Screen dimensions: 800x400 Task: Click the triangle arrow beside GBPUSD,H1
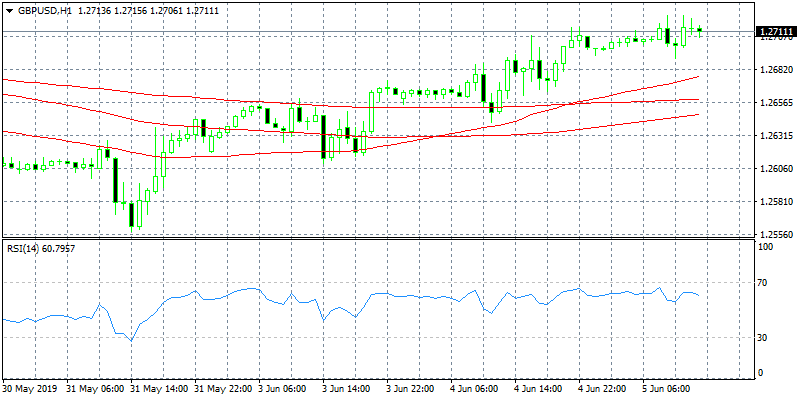pyautogui.click(x=9, y=9)
